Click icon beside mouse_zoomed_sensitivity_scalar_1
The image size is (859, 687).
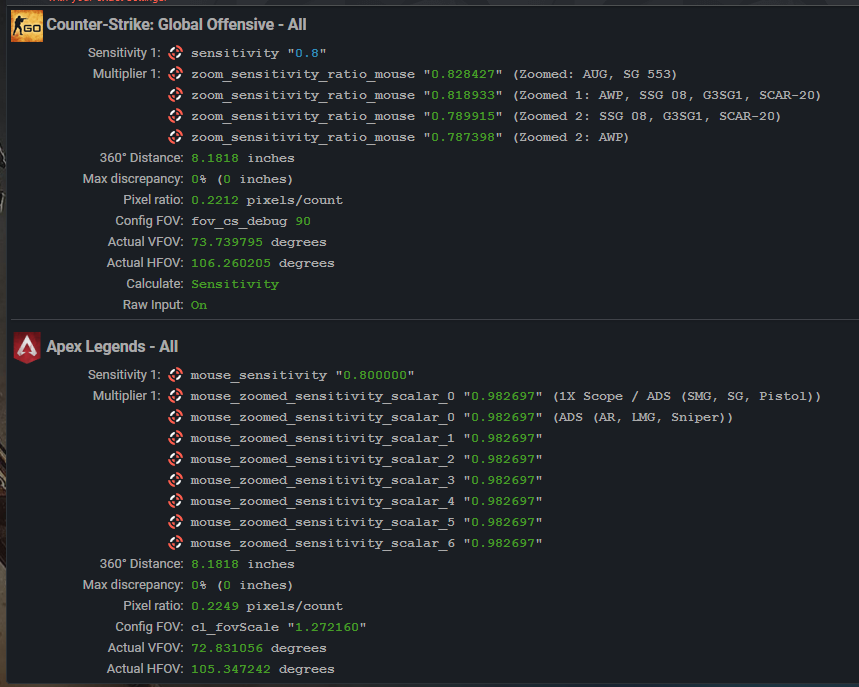[x=175, y=438]
